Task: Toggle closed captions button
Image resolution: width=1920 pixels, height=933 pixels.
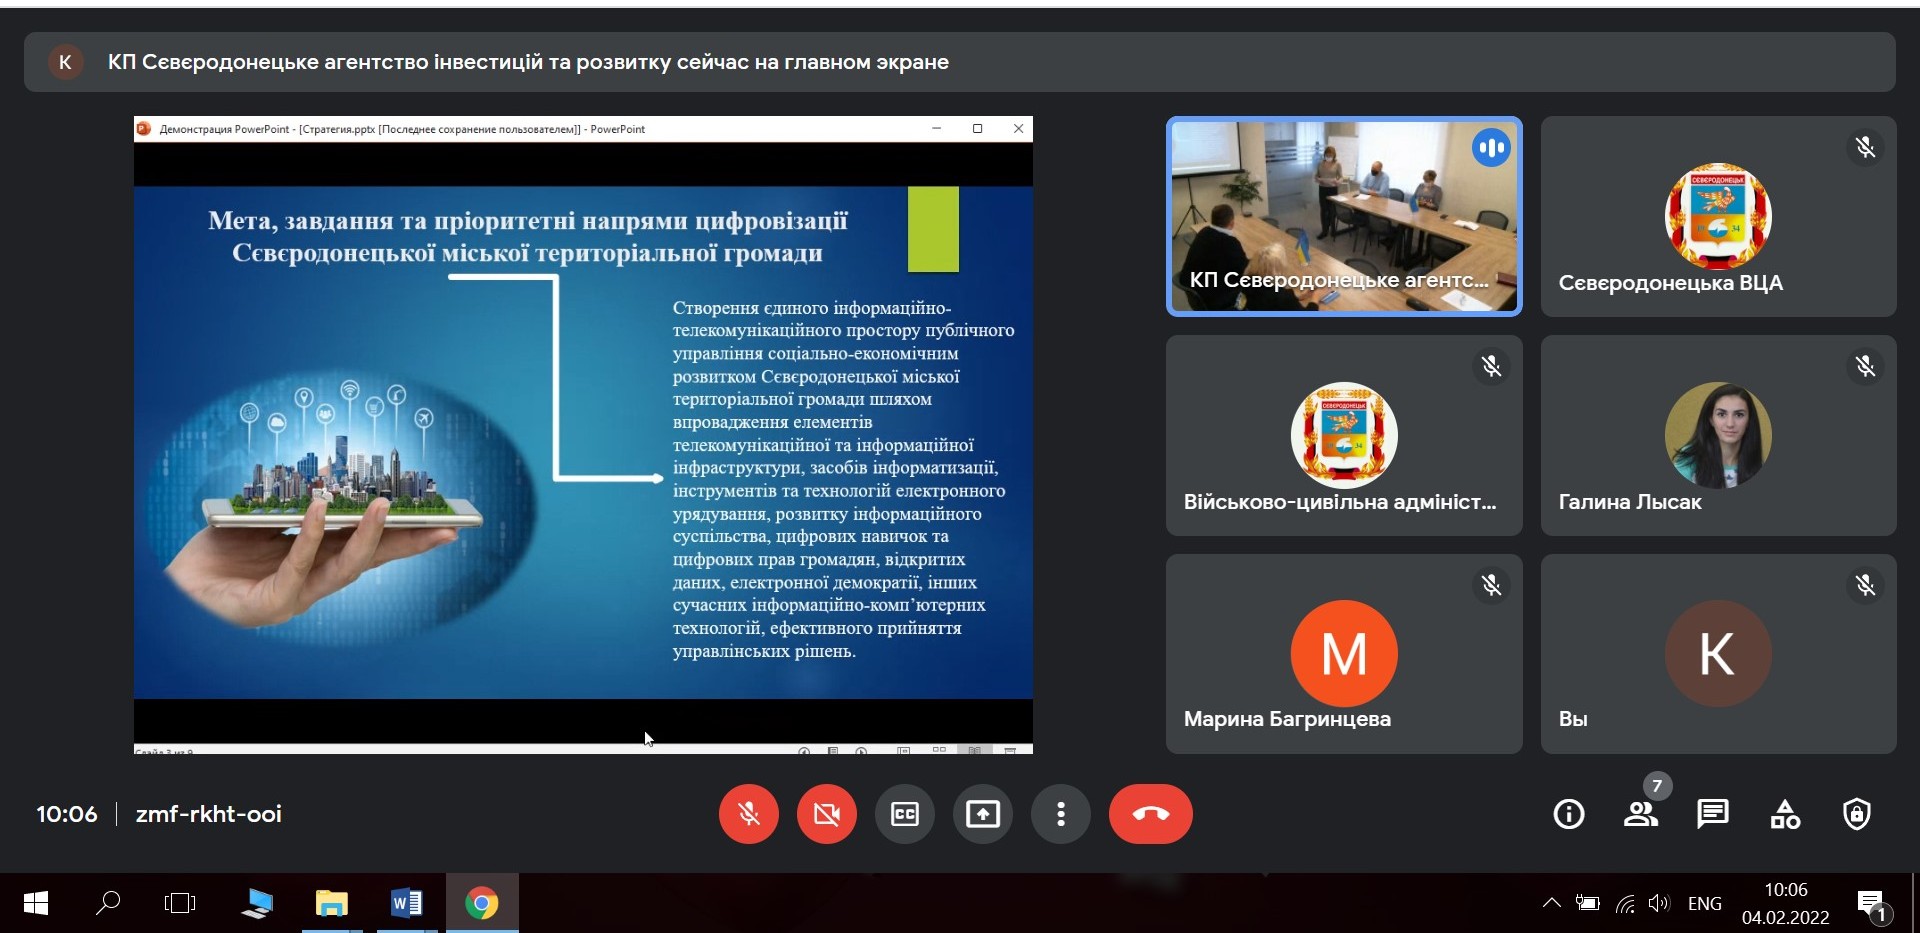Action: coord(904,814)
